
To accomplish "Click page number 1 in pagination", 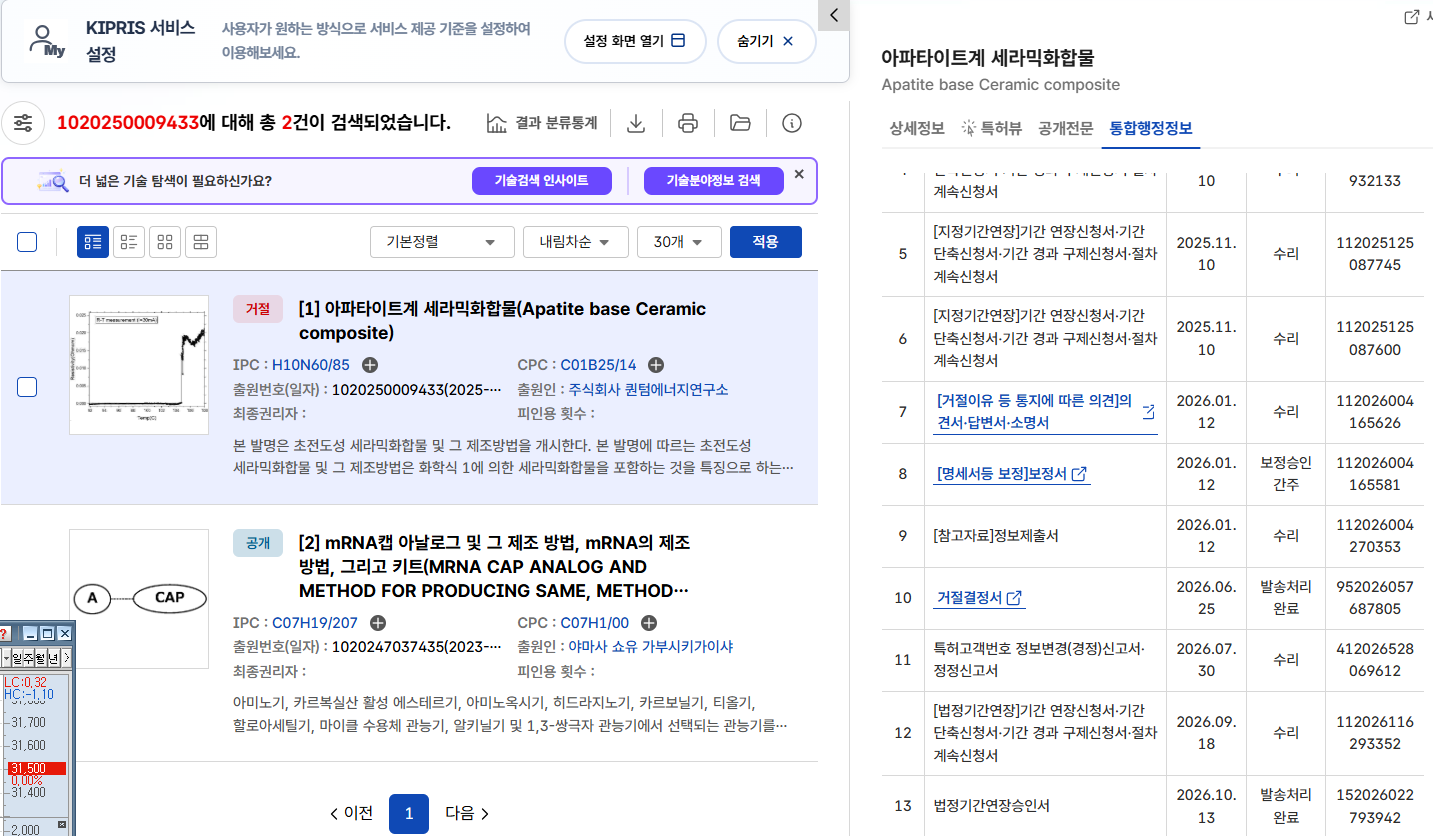I will click(x=409, y=814).
